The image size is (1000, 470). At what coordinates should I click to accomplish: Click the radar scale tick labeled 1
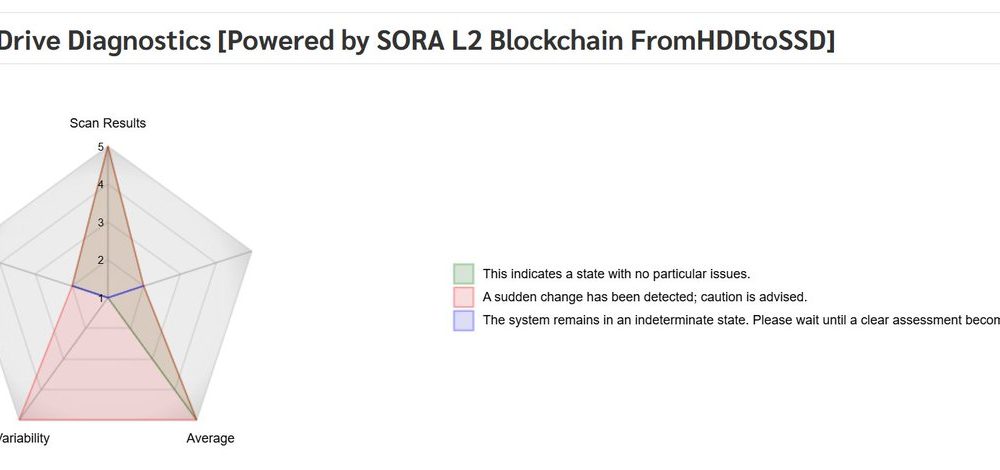click(x=101, y=298)
